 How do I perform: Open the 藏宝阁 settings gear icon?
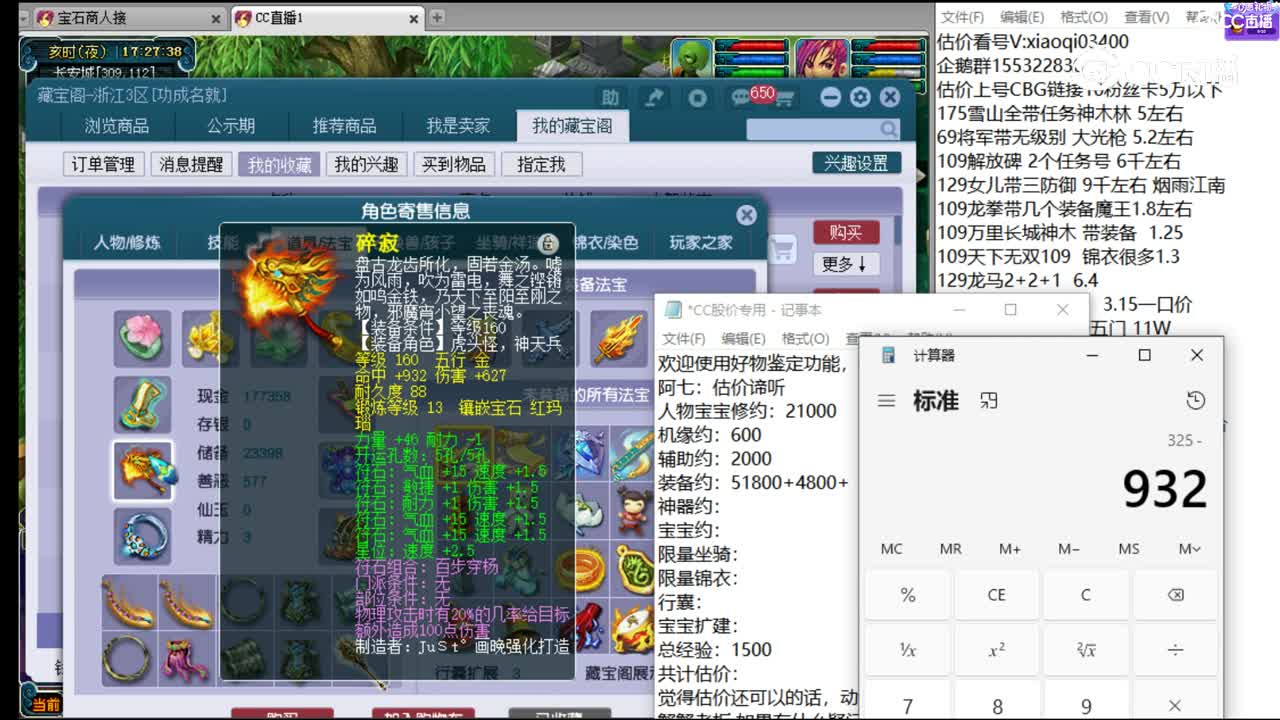860,97
